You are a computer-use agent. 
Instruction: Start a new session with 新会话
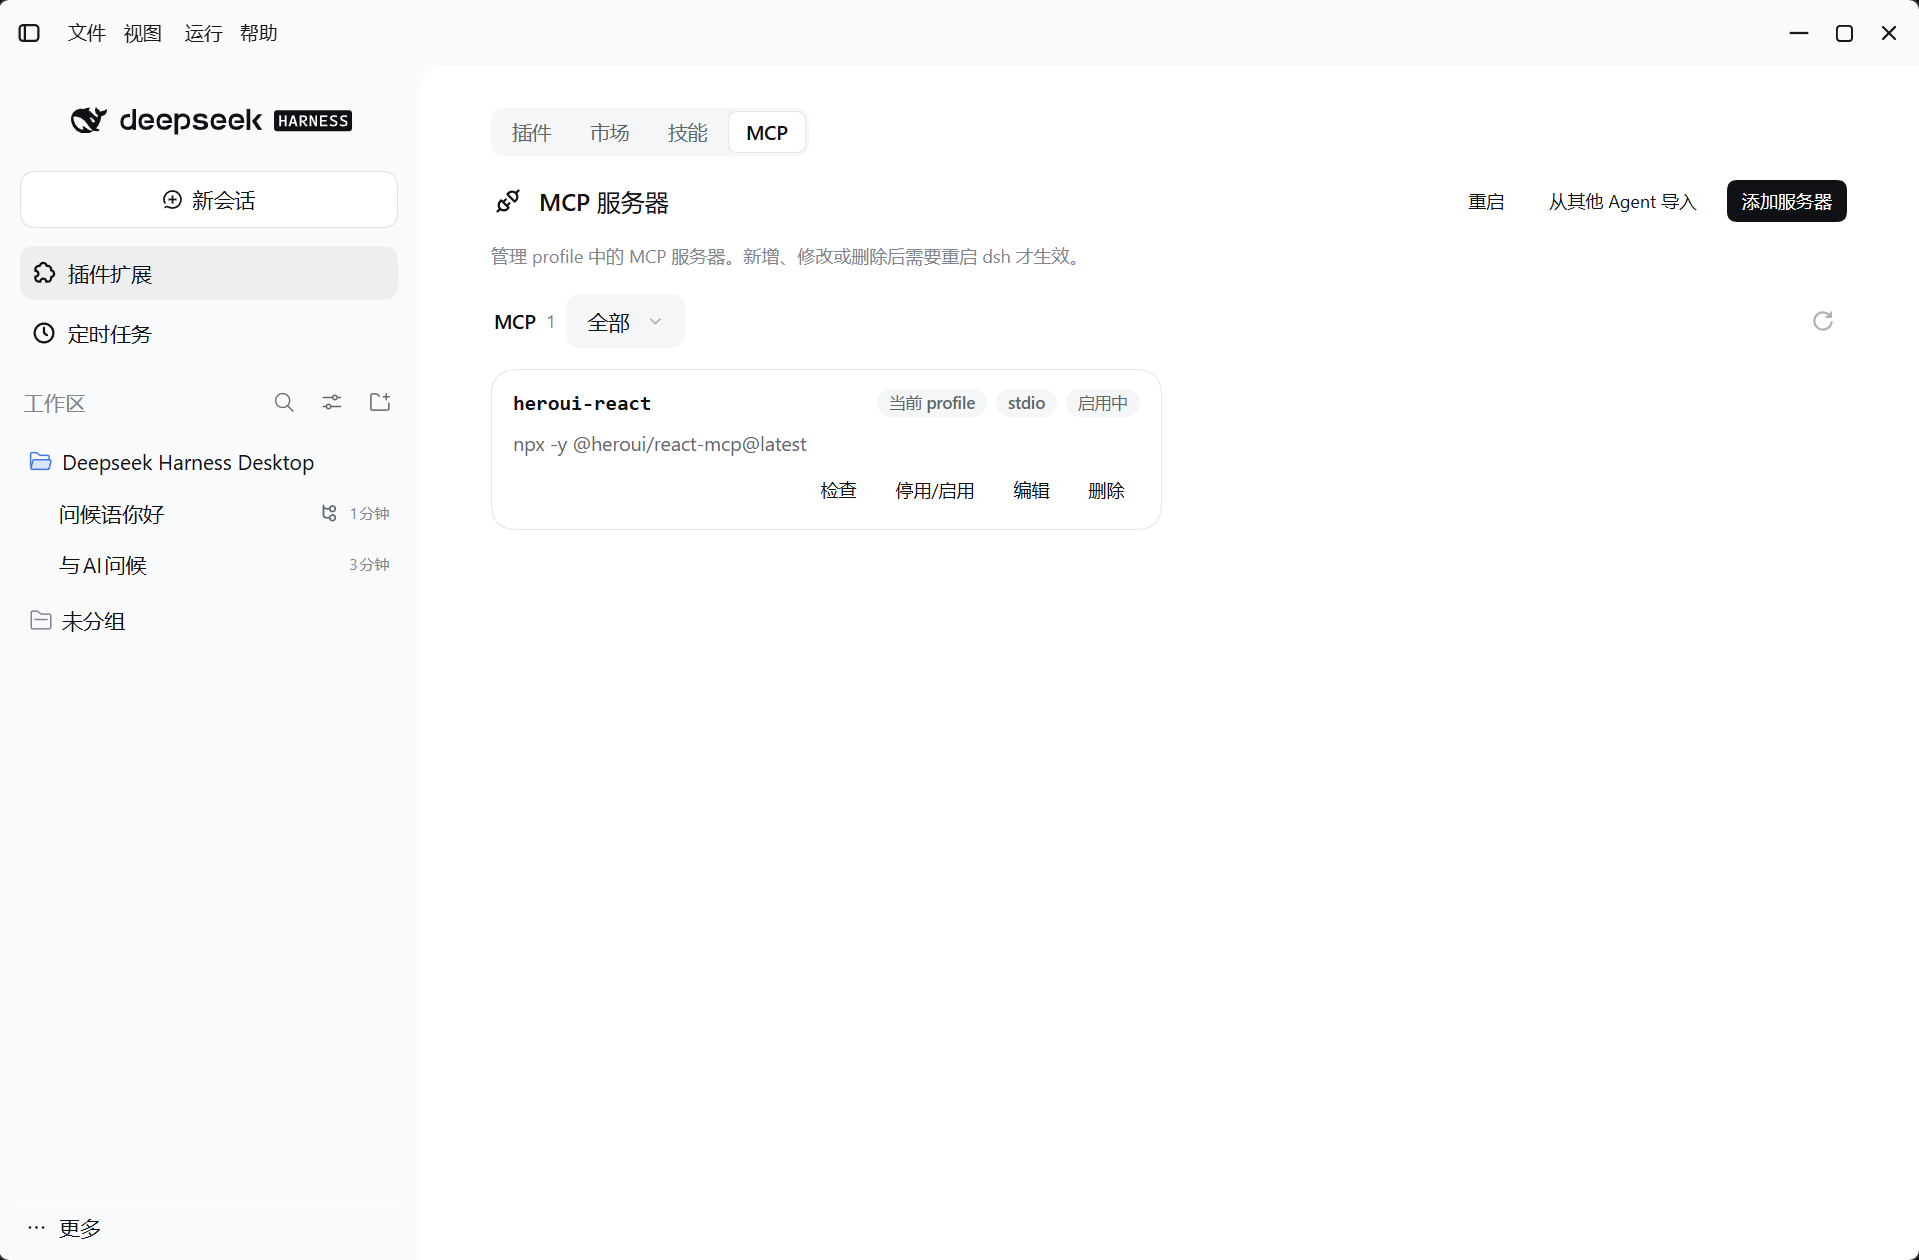[209, 200]
